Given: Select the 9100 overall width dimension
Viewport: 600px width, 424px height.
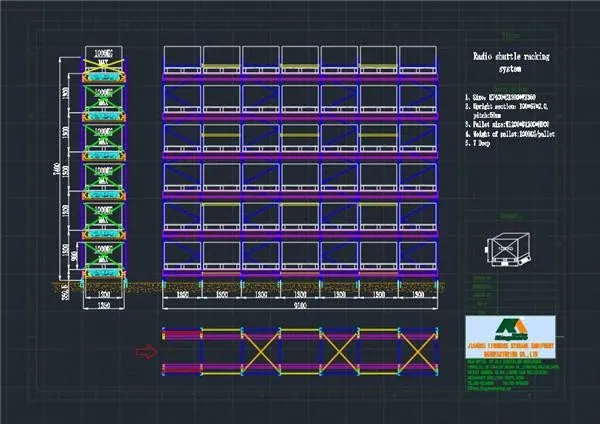Looking at the screenshot, I should click(300, 306).
